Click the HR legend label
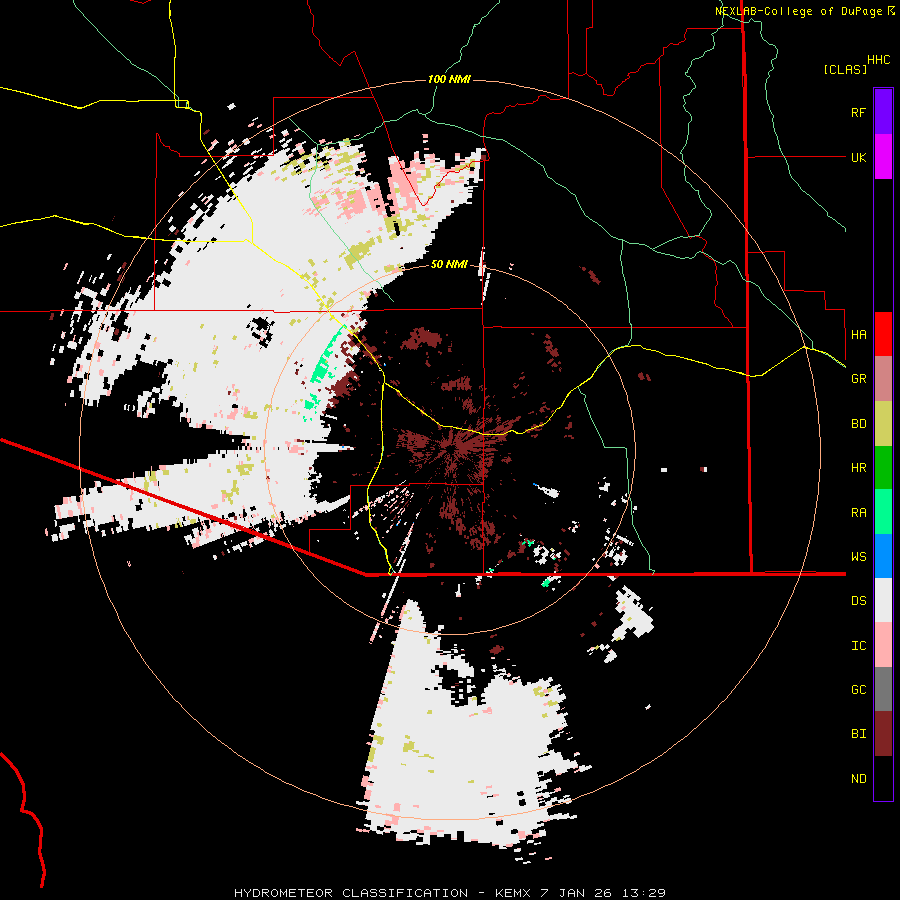The image size is (900, 900). (x=858, y=468)
